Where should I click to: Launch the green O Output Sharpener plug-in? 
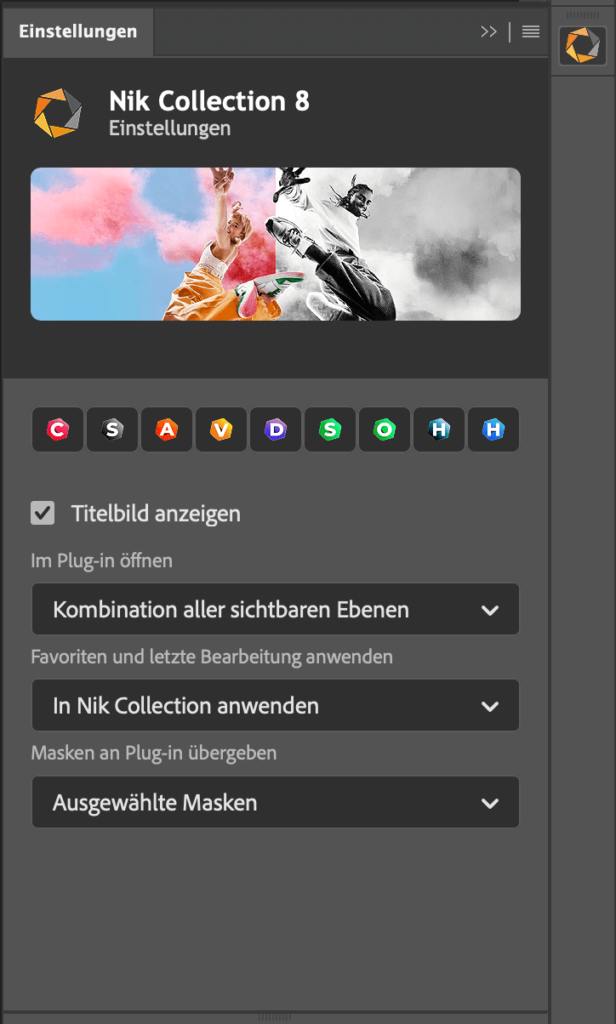pos(385,430)
